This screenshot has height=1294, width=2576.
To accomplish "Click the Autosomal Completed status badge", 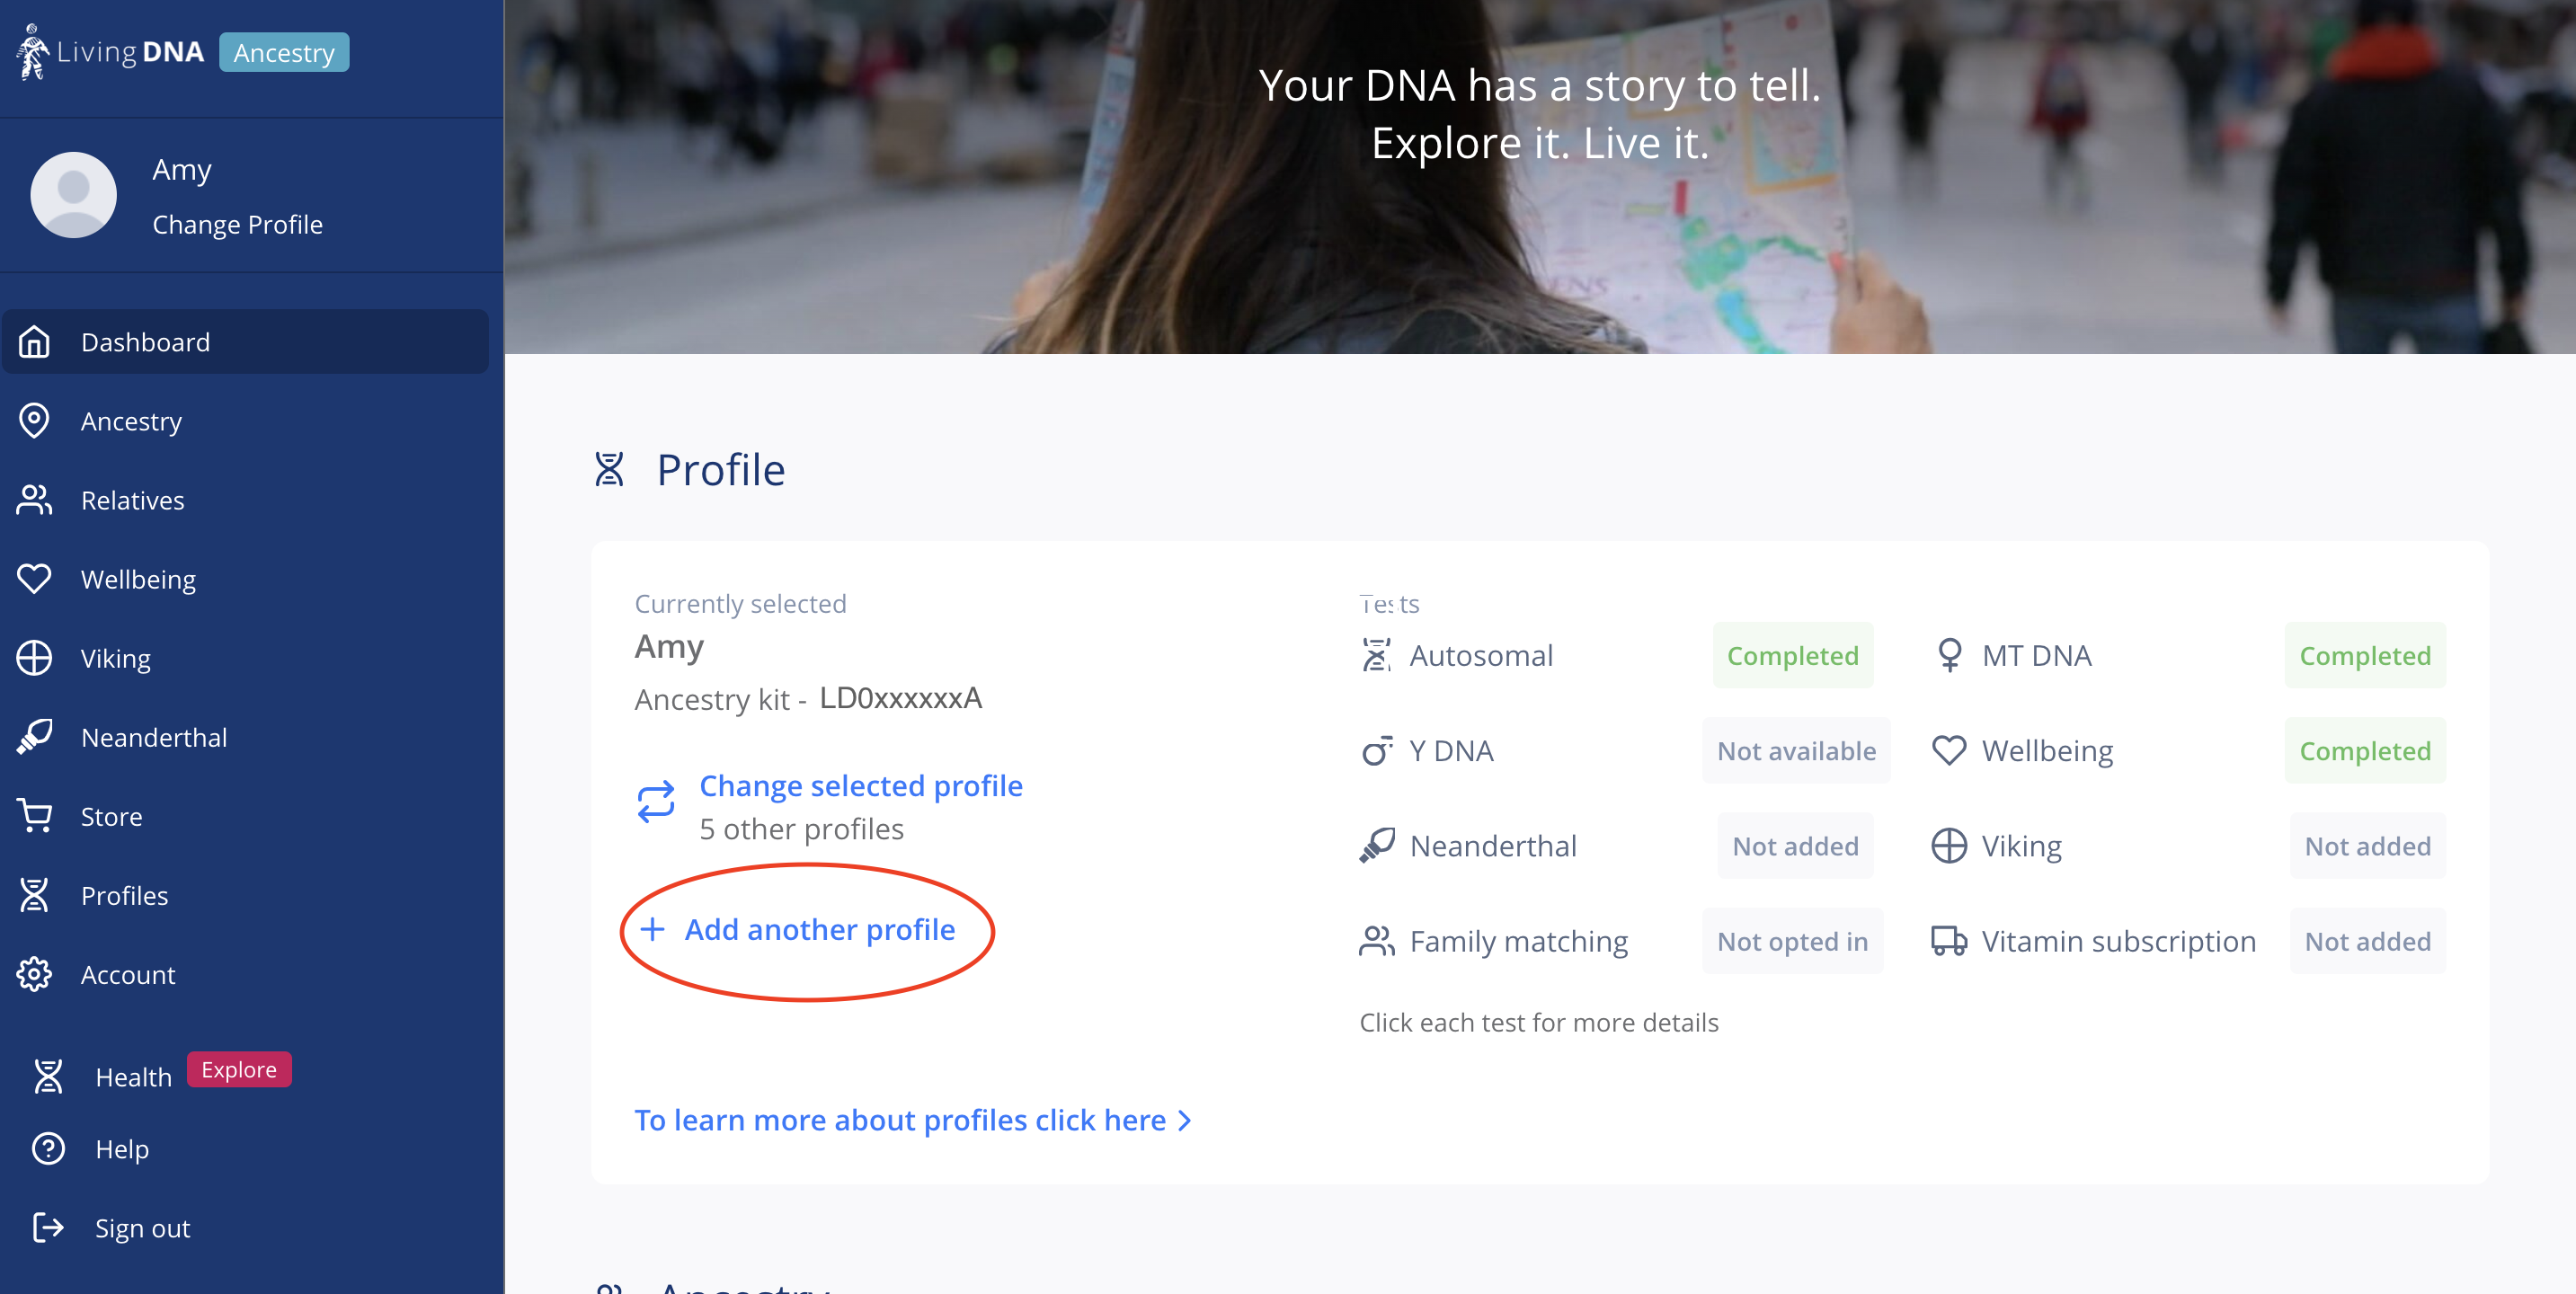I will pos(1792,655).
